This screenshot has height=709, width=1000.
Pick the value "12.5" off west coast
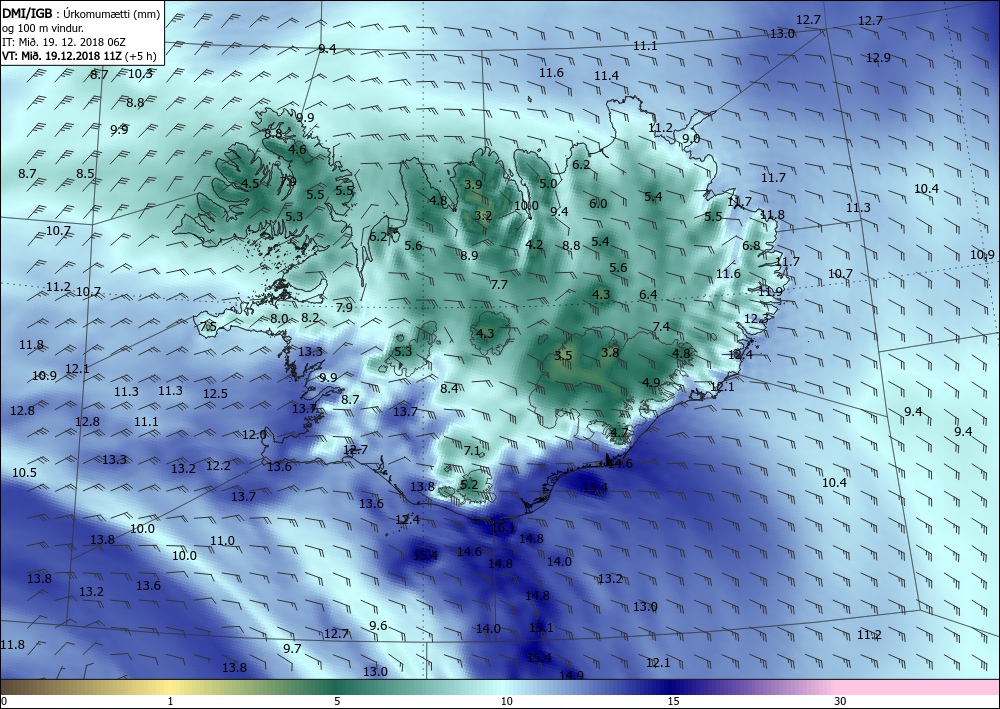click(x=215, y=393)
